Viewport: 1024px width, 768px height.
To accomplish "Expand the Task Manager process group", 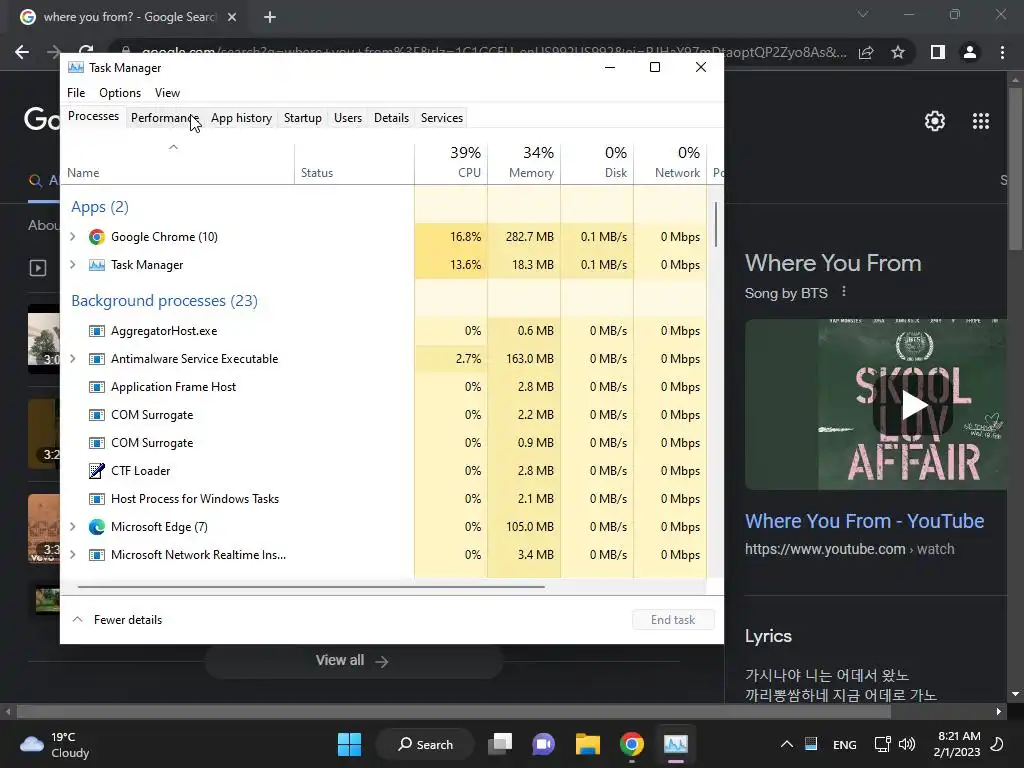I will [x=72, y=265].
